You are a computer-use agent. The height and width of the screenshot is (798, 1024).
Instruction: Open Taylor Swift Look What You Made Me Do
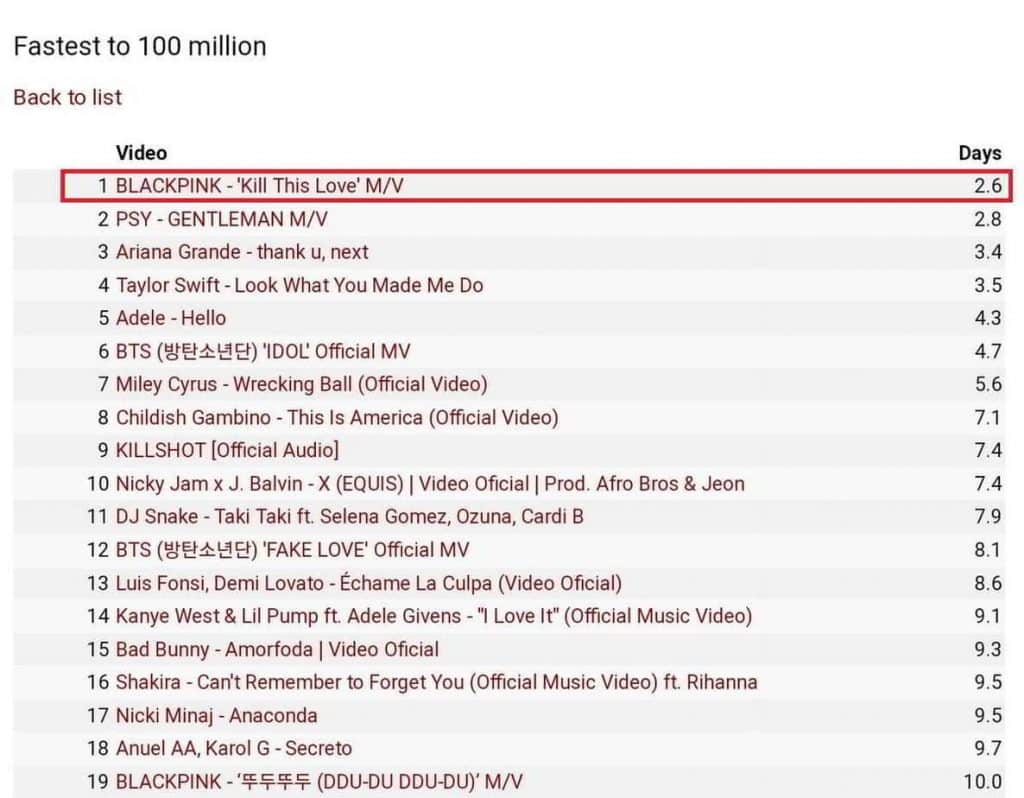[x=299, y=285]
